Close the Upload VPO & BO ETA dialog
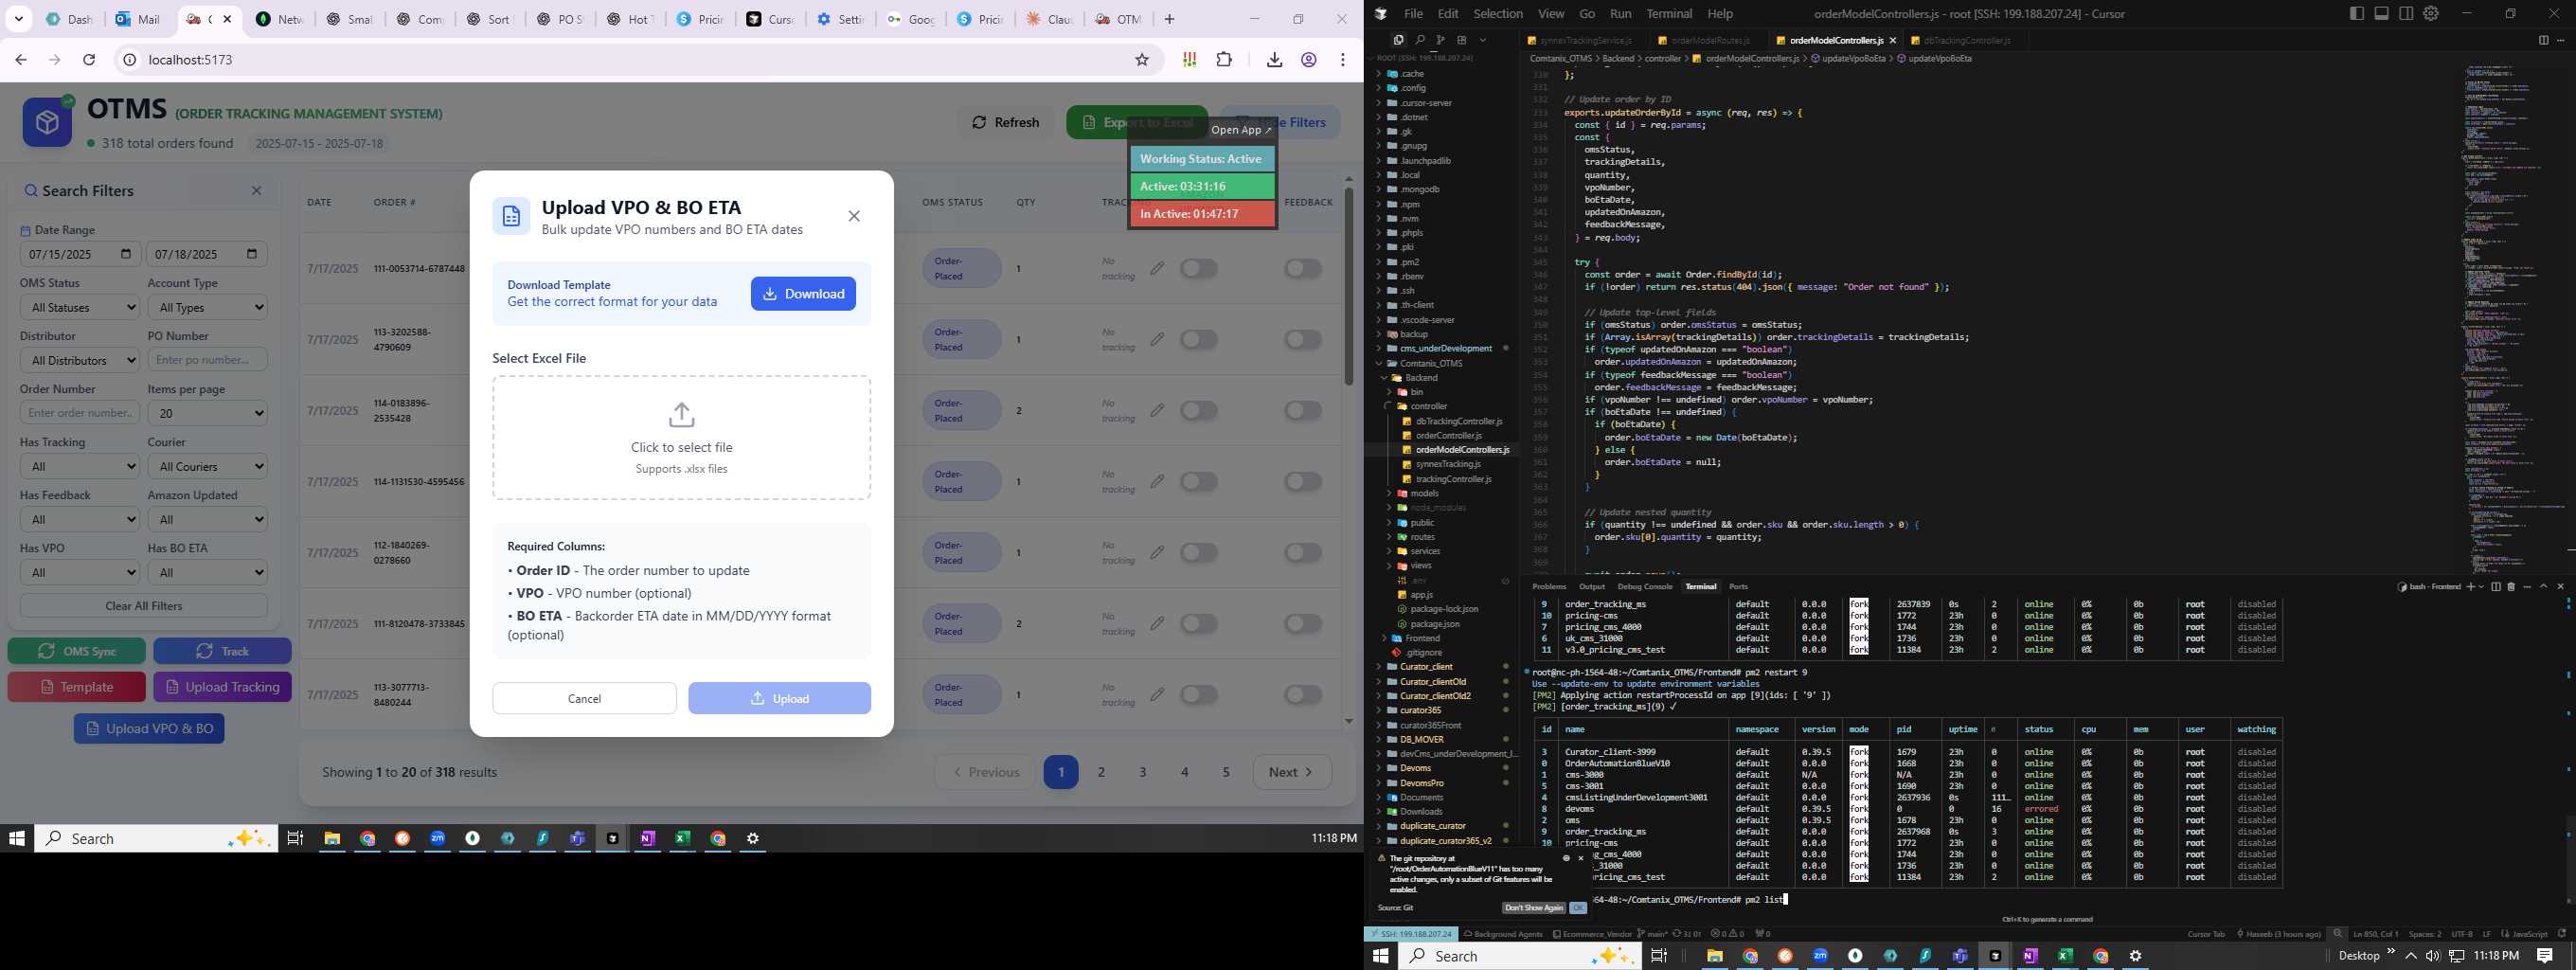This screenshot has height=970, width=2576. pos(853,216)
